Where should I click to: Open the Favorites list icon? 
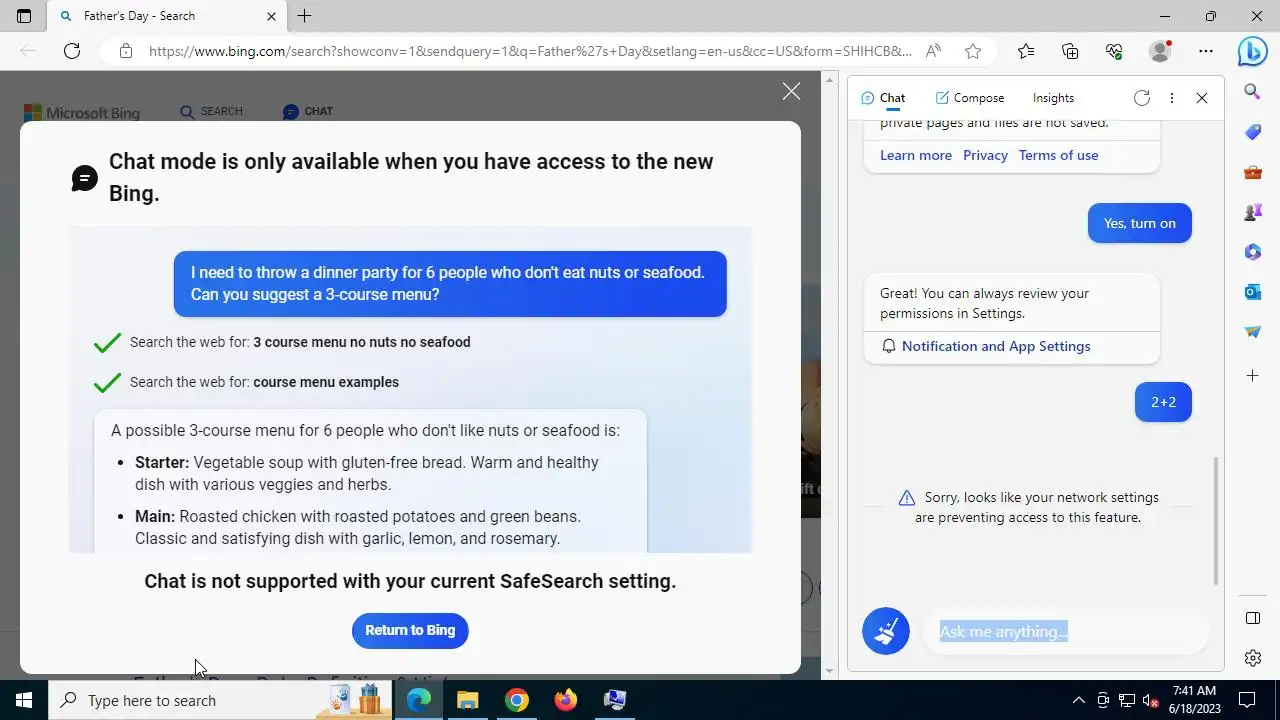click(1026, 51)
